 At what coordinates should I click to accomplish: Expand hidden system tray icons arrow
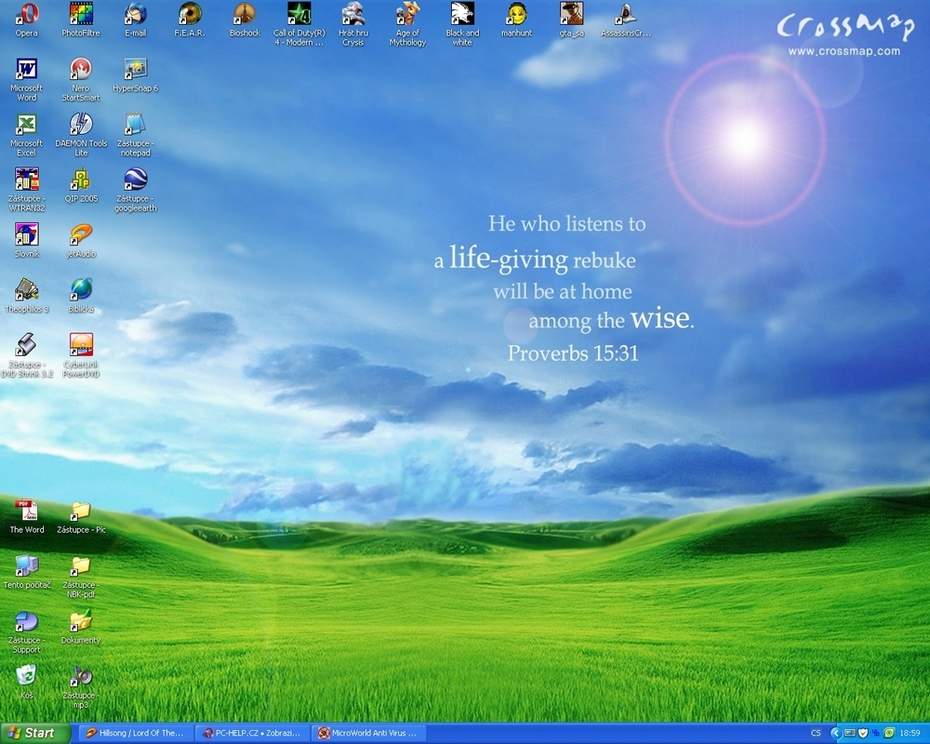pos(836,733)
